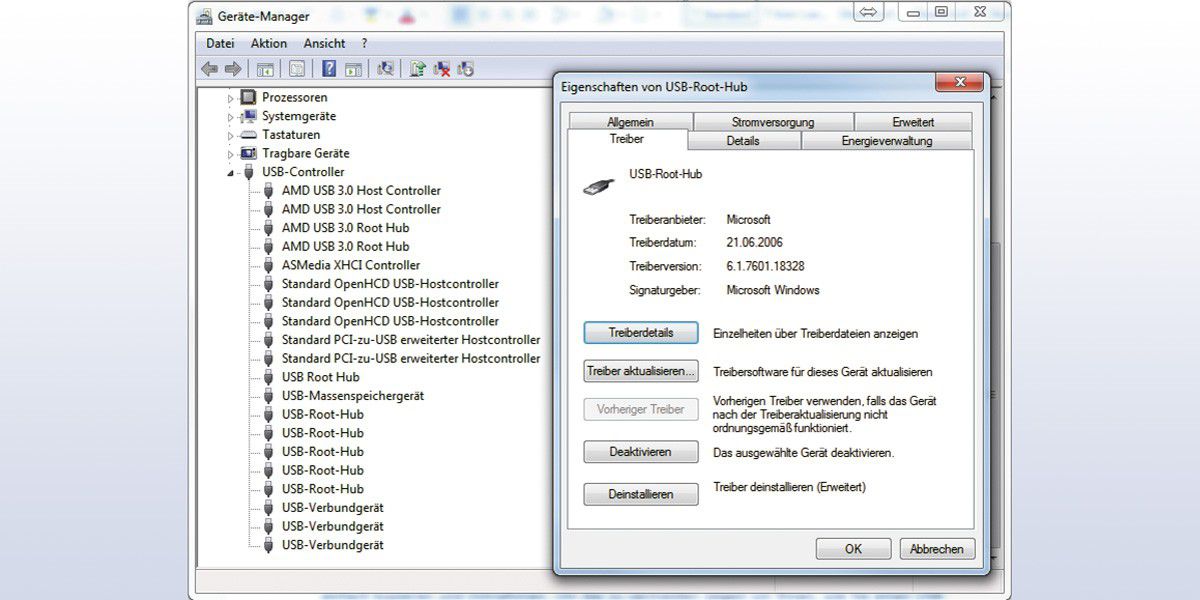Viewport: 1200px width, 600px height.
Task: Click USB plug icon beside USB-Massenspeichergerät
Action: [268, 396]
